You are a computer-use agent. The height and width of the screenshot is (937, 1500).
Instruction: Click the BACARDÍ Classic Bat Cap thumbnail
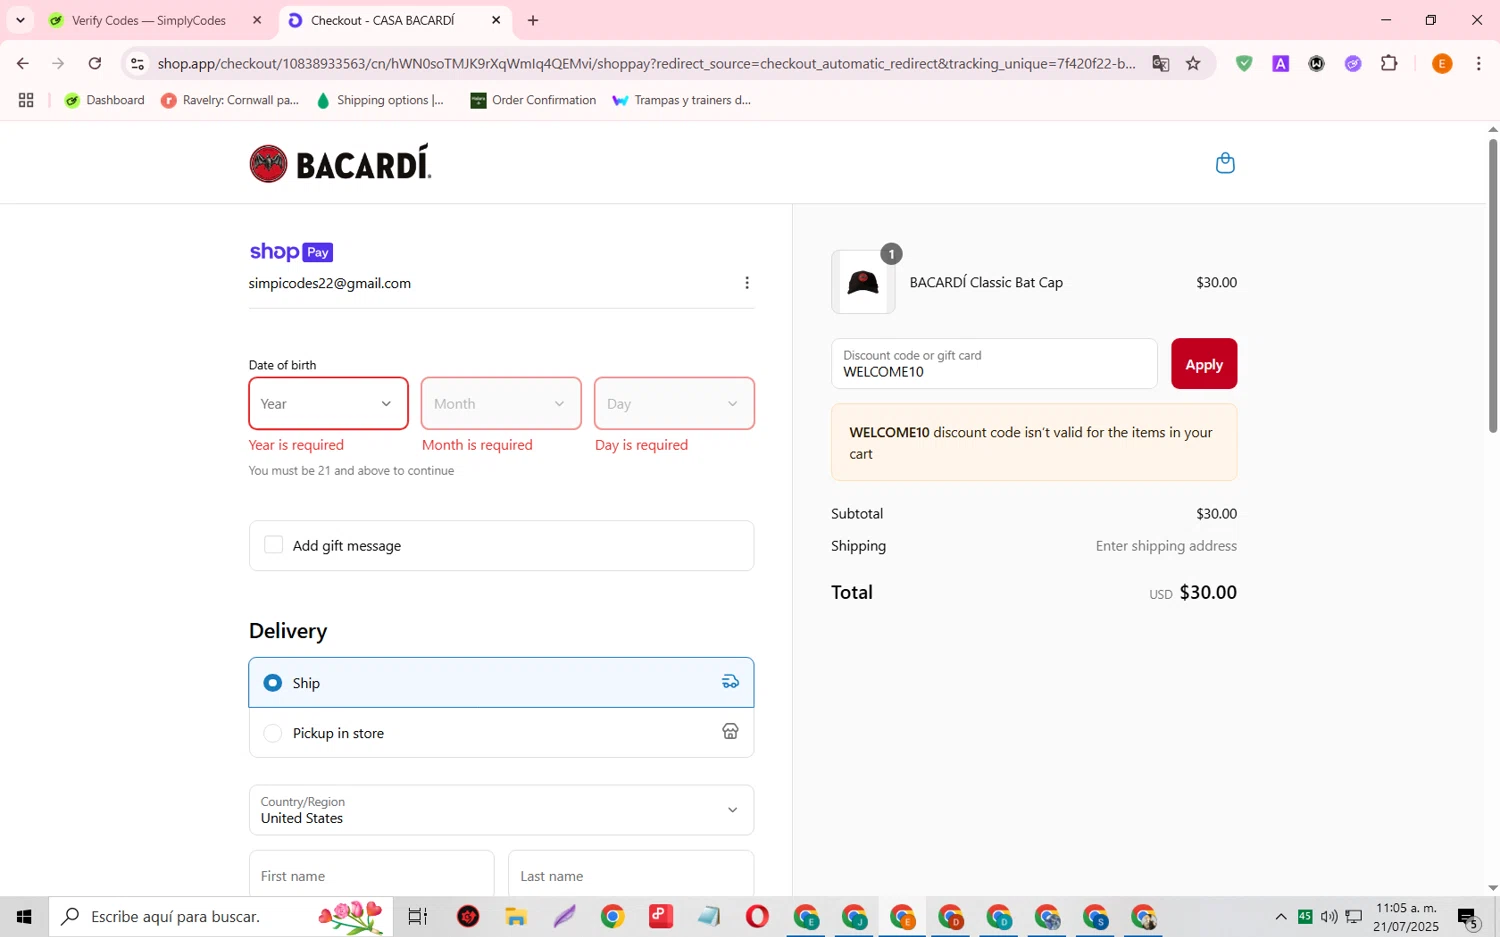point(863,282)
